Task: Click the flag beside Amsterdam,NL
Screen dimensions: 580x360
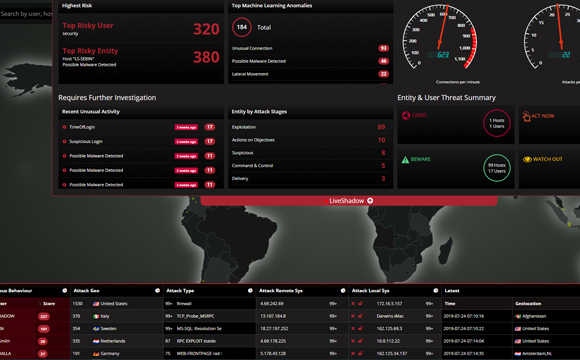Action: (518, 354)
